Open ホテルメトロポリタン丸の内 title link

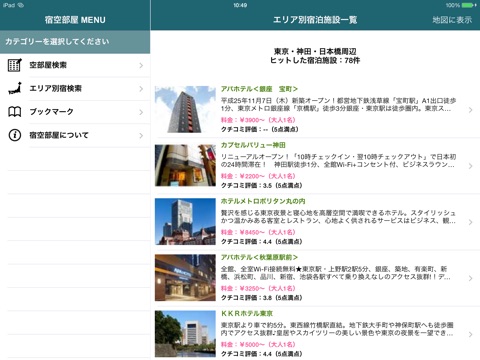[x=263, y=201]
